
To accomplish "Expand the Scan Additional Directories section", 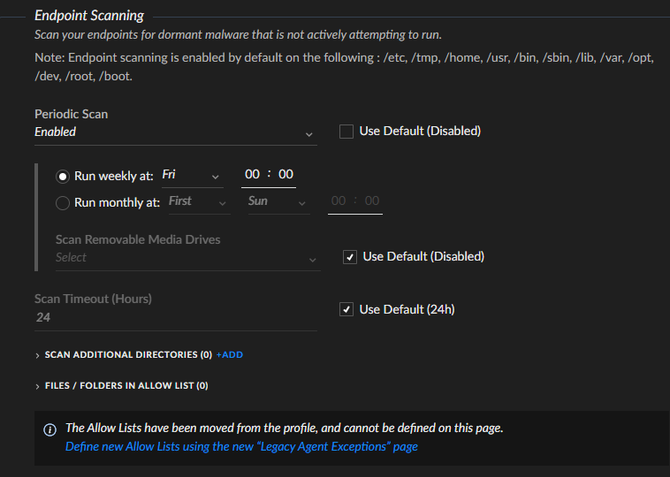I will pos(38,355).
